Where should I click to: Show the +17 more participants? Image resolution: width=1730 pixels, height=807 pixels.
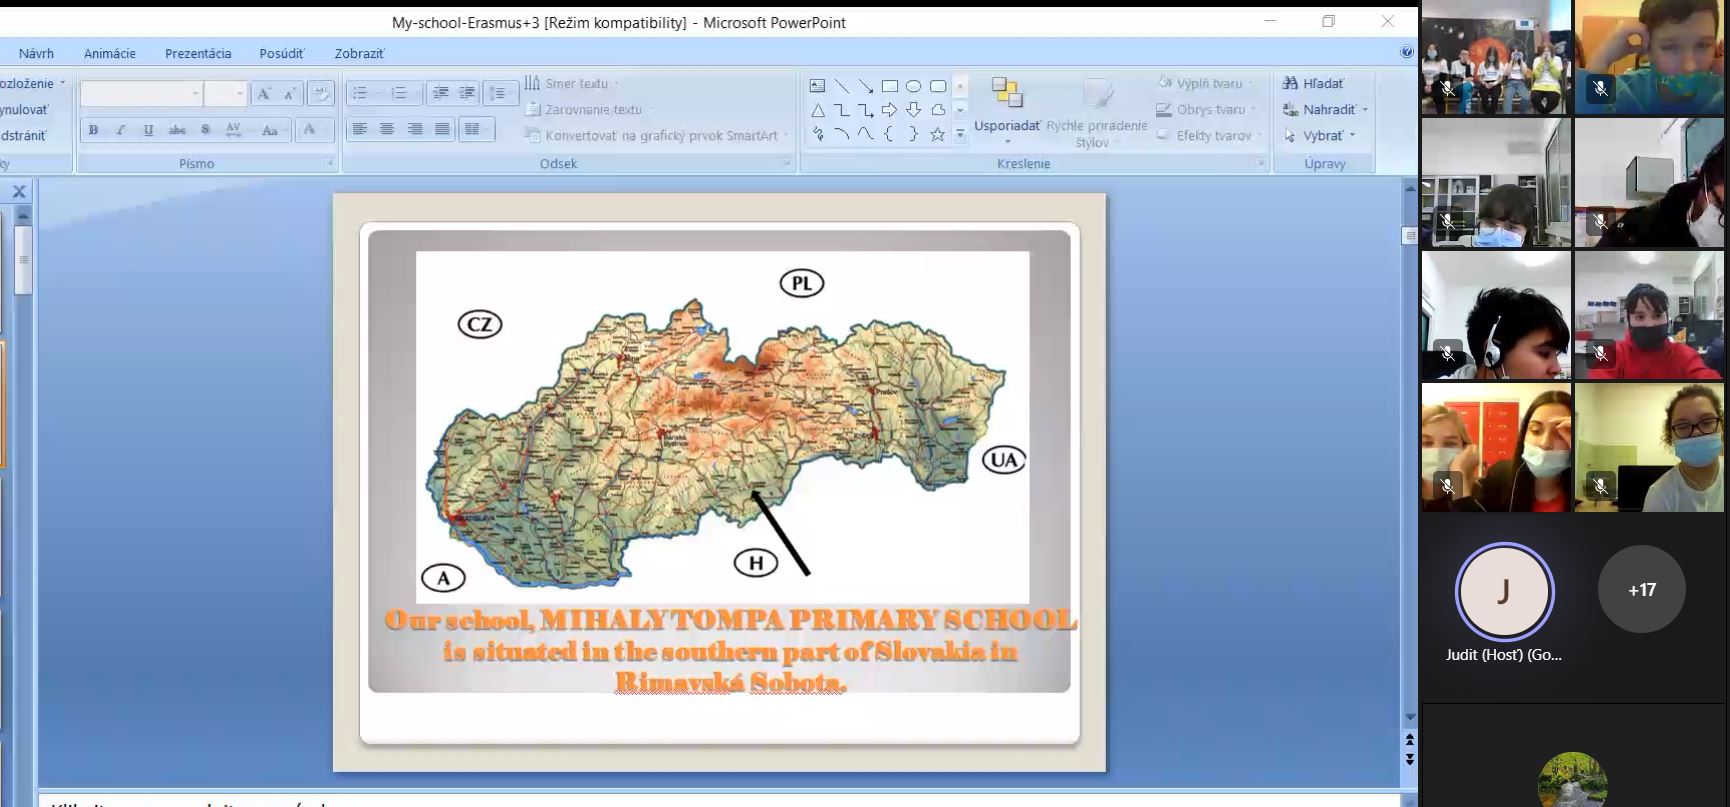coord(1641,590)
